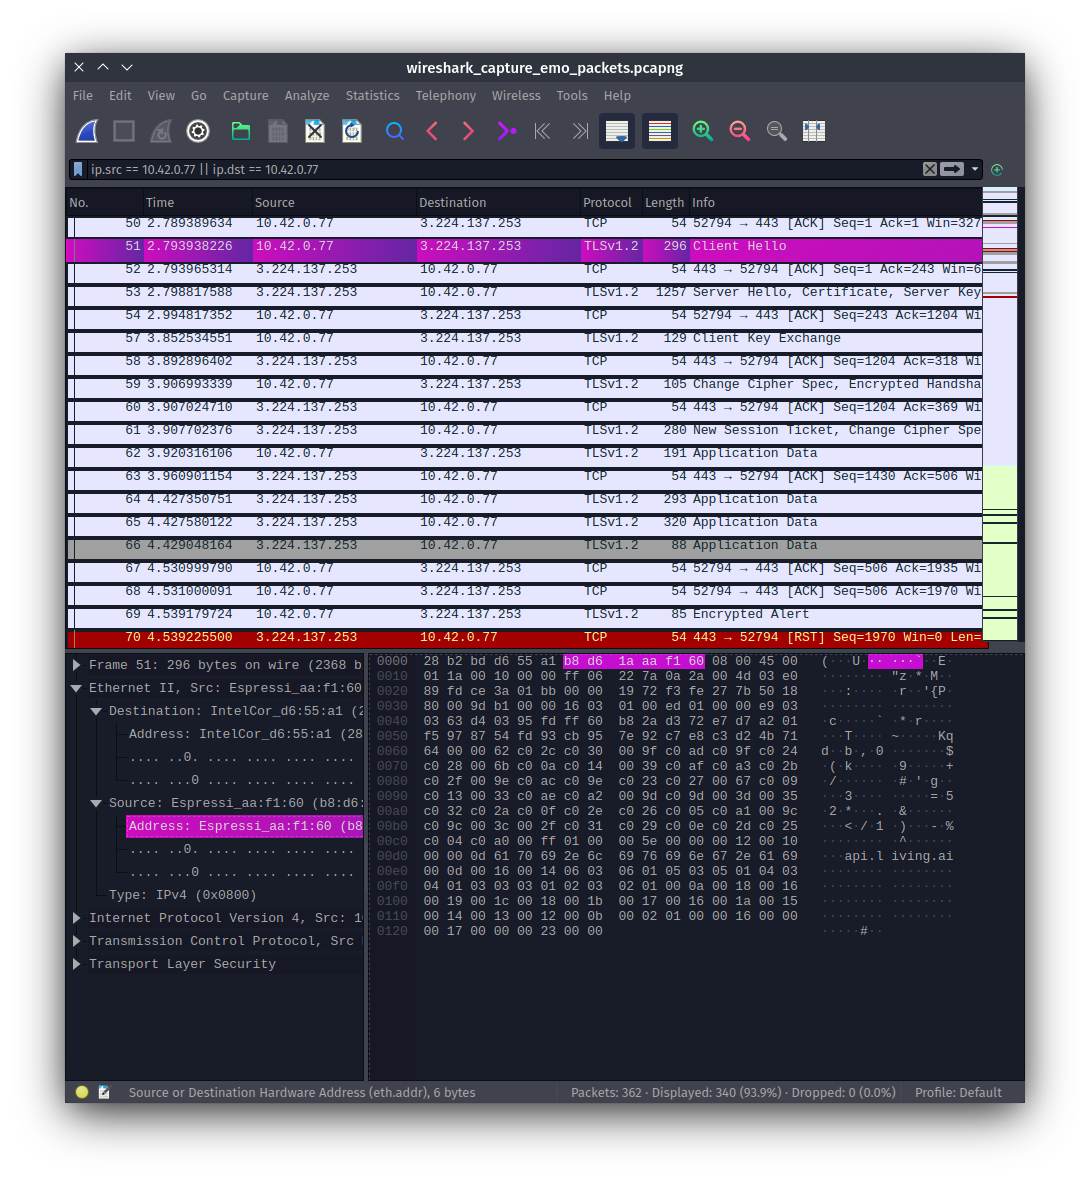
Task: Open the Analyze menu
Action: click(306, 96)
